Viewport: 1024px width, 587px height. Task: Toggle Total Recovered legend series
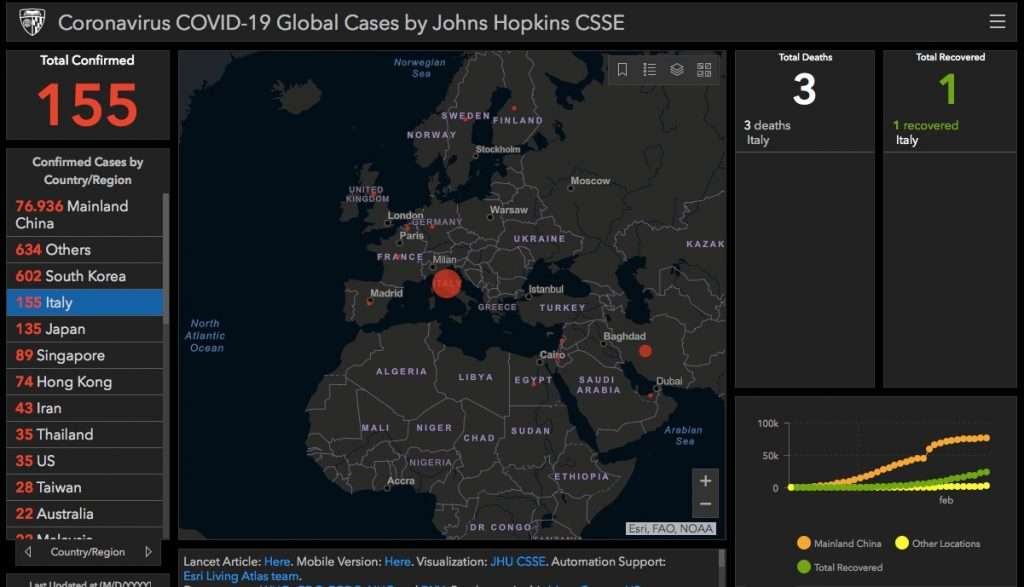tap(840, 567)
